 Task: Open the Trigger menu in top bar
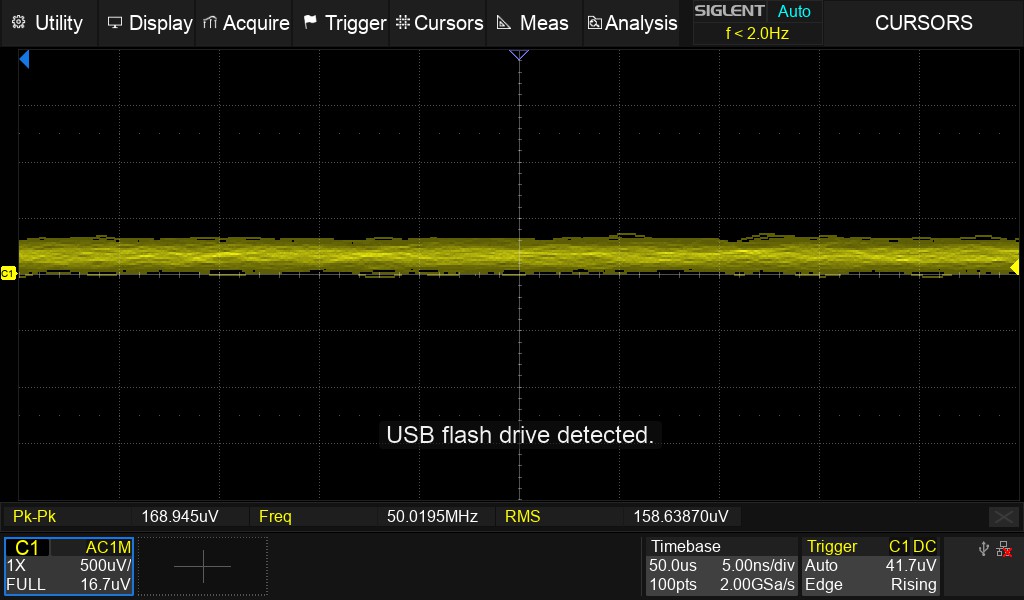(344, 22)
